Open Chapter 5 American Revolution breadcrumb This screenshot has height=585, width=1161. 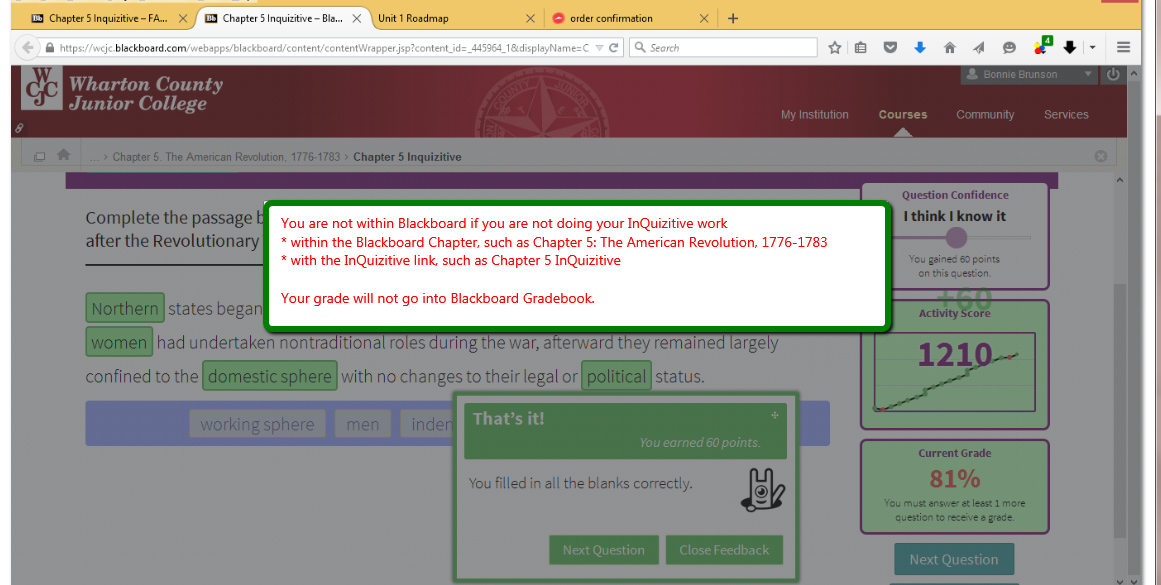click(226, 157)
